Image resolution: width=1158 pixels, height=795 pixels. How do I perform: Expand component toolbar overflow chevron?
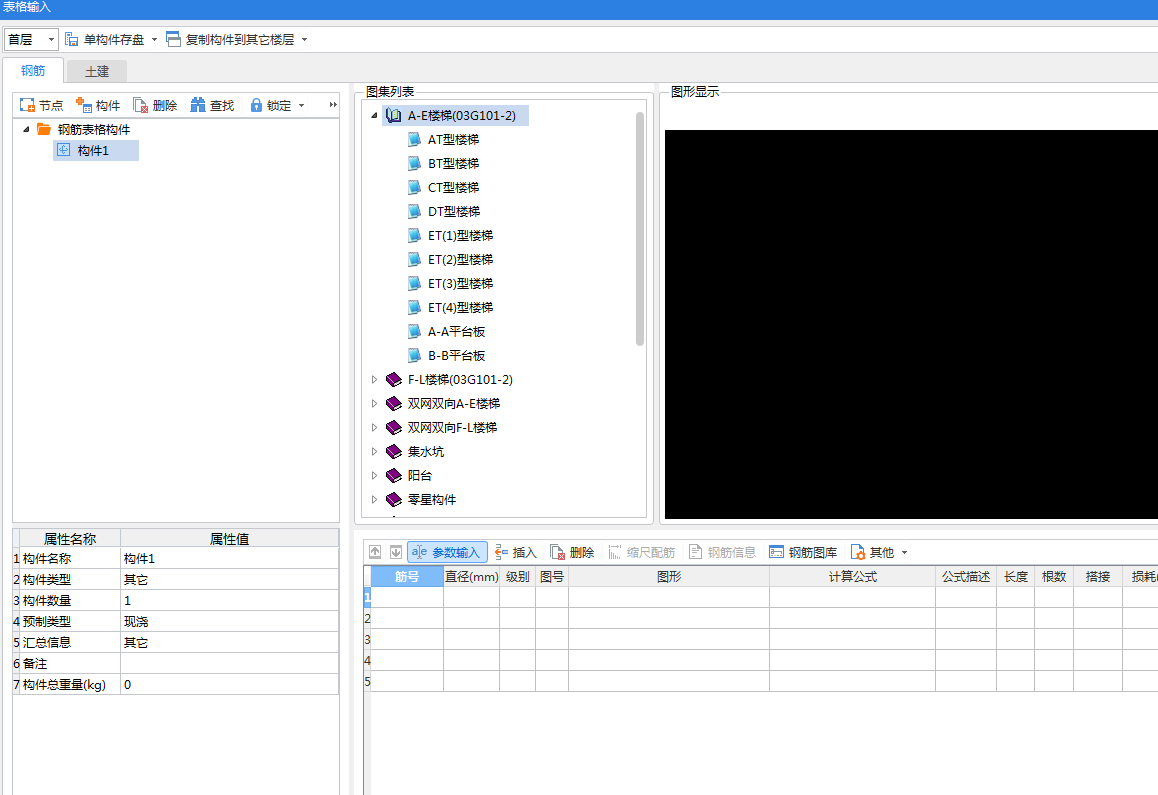333,105
